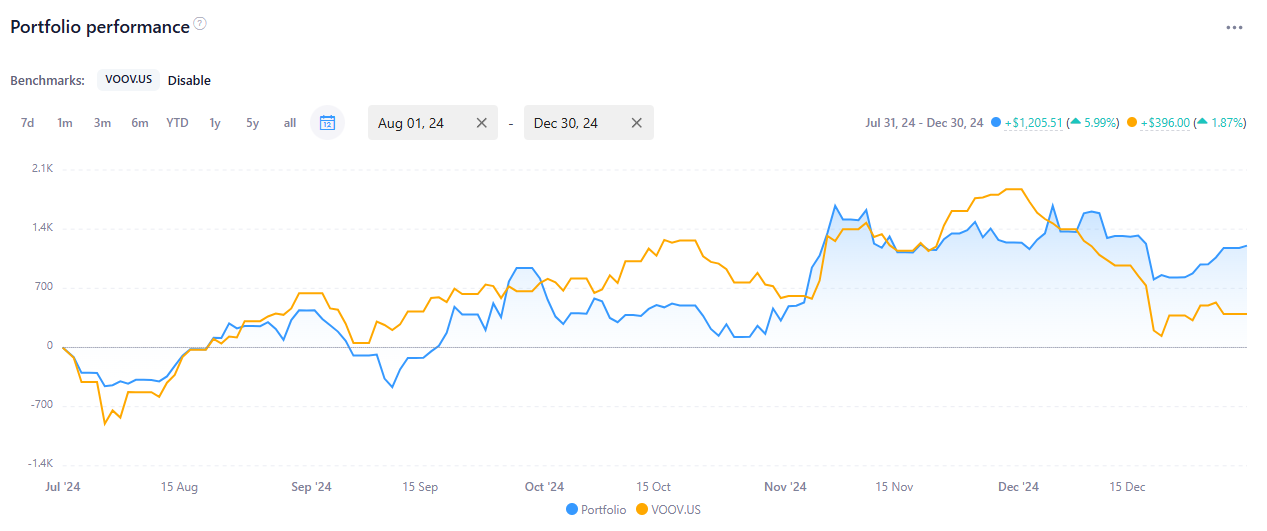The width and height of the screenshot is (1267, 531).
Task: Select the 7d time range
Action: (28, 123)
